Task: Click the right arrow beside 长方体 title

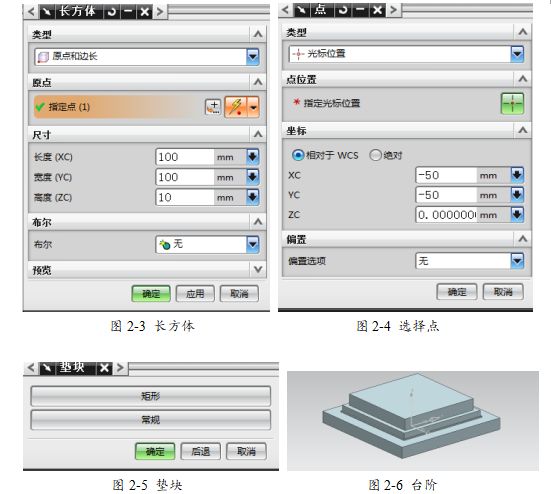Action: click(160, 12)
